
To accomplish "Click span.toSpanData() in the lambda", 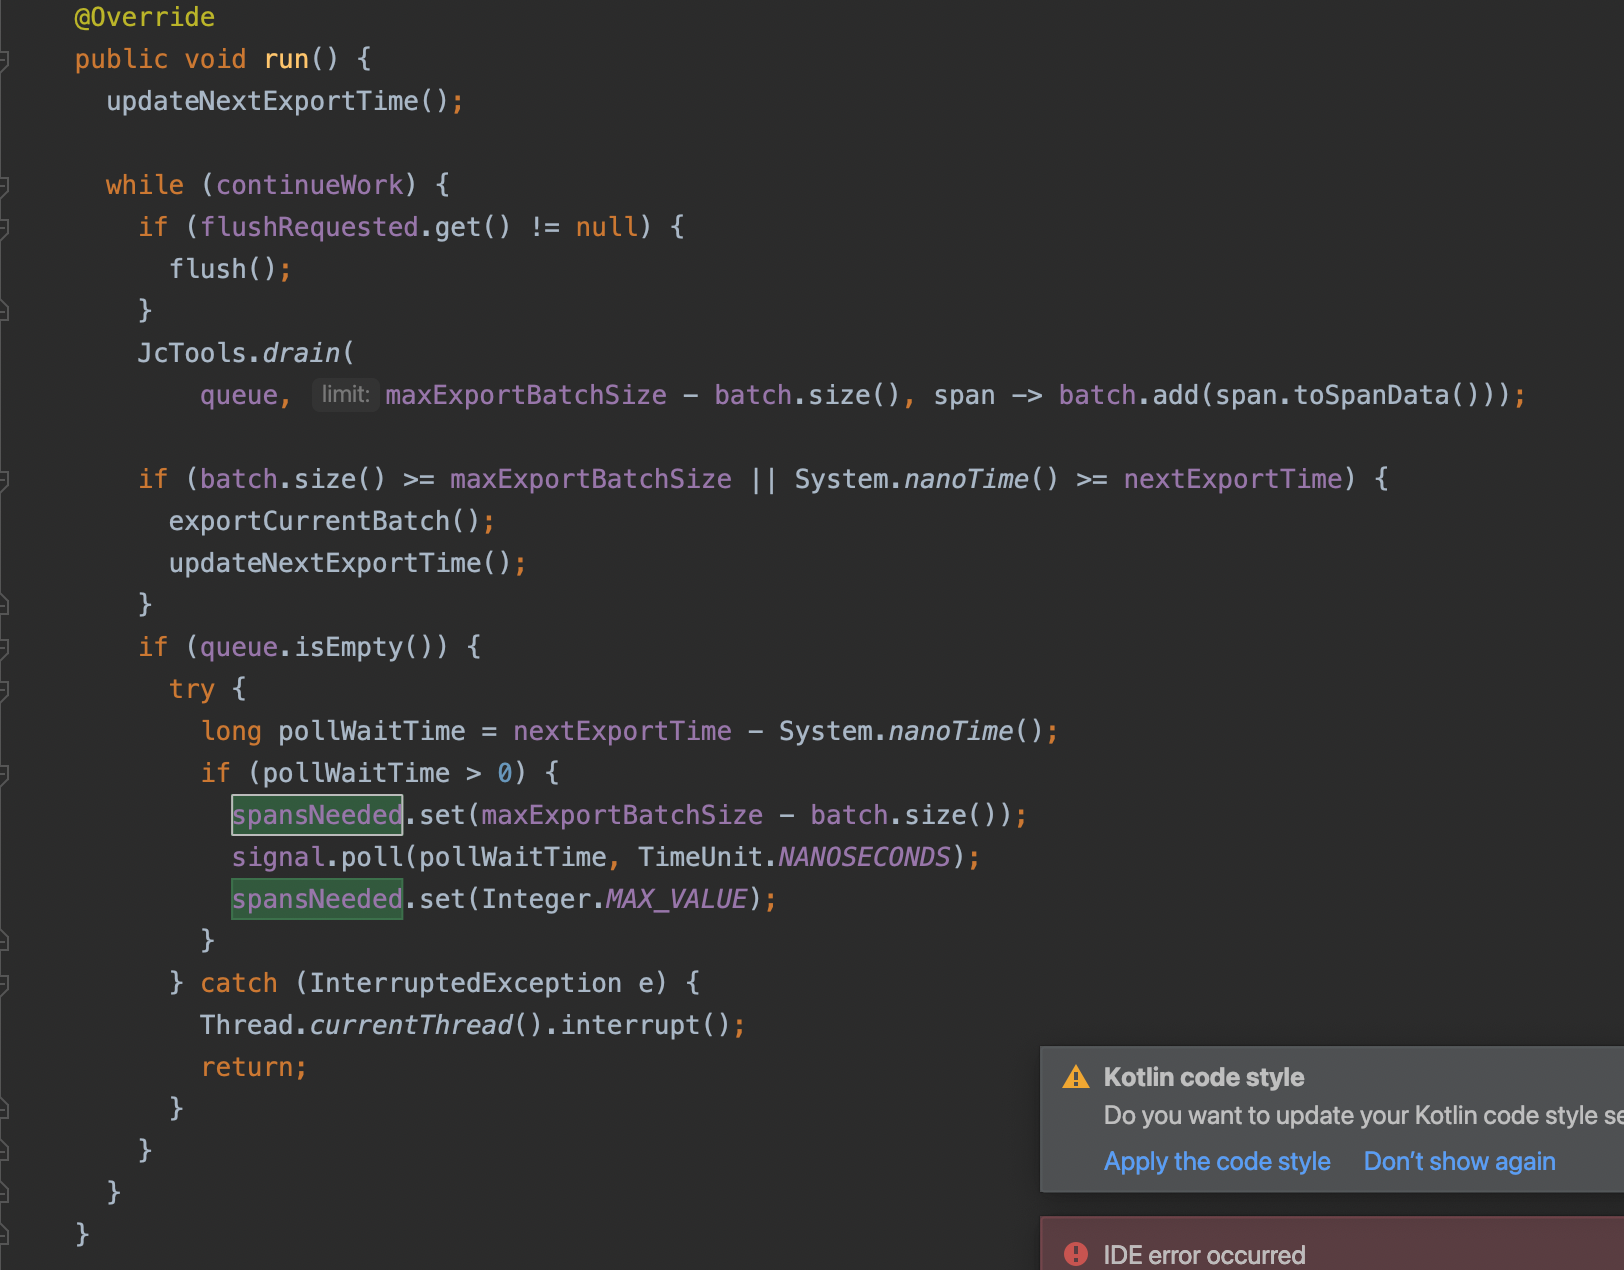I will pos(1347,395).
